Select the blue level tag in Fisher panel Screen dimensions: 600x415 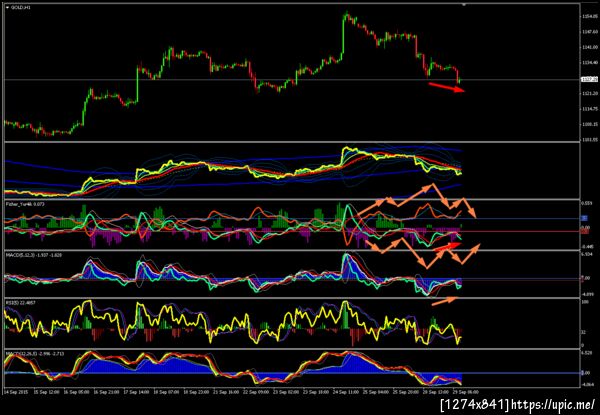pos(584,218)
